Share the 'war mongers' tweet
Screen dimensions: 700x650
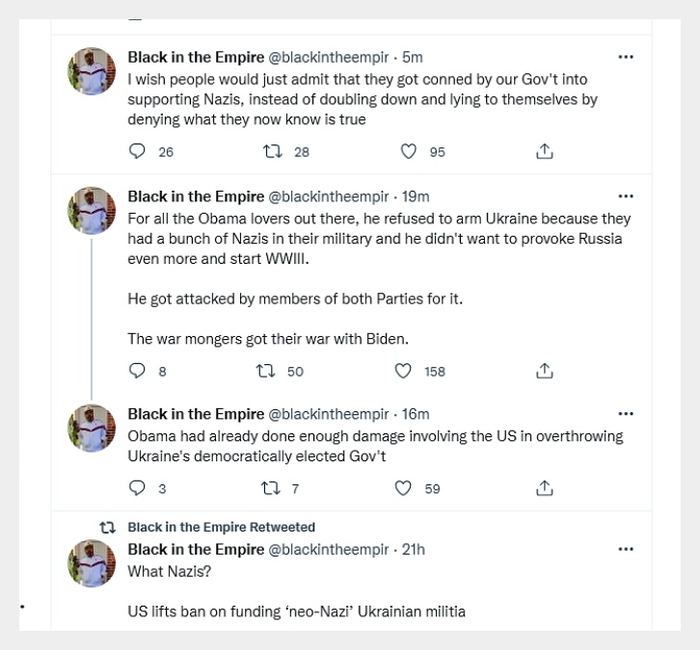(545, 371)
